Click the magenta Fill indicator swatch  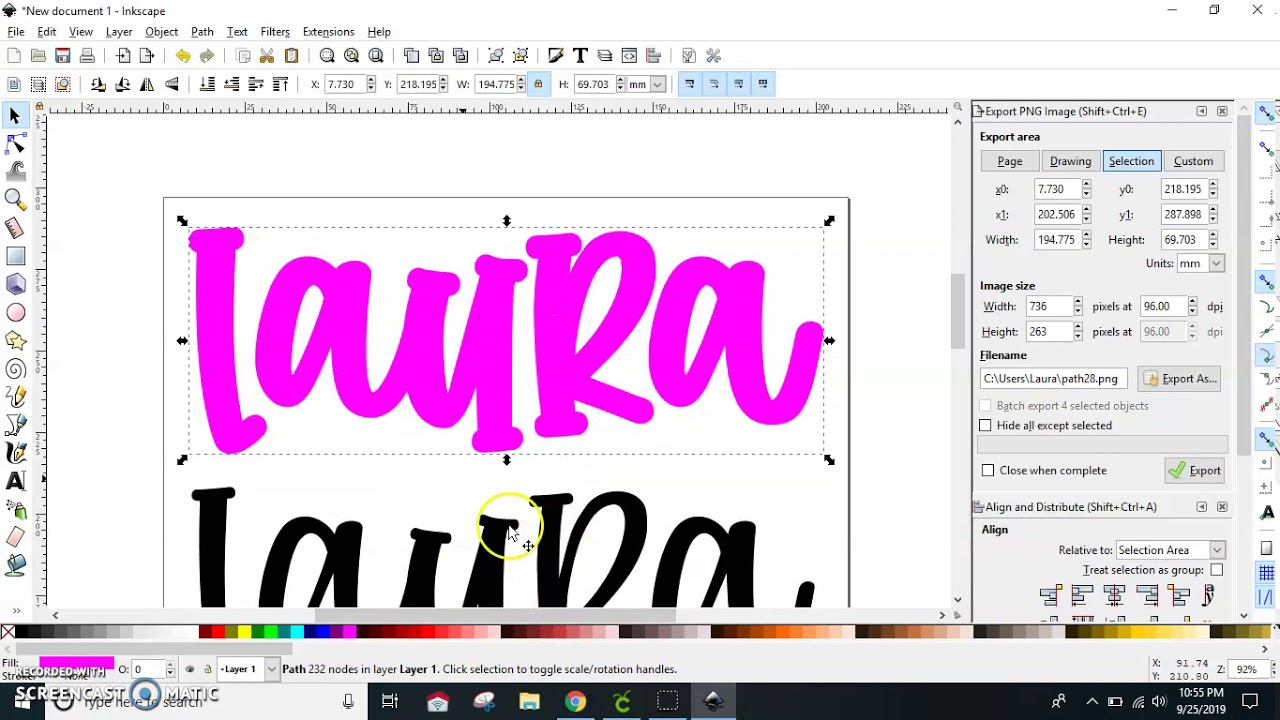[x=76, y=662]
